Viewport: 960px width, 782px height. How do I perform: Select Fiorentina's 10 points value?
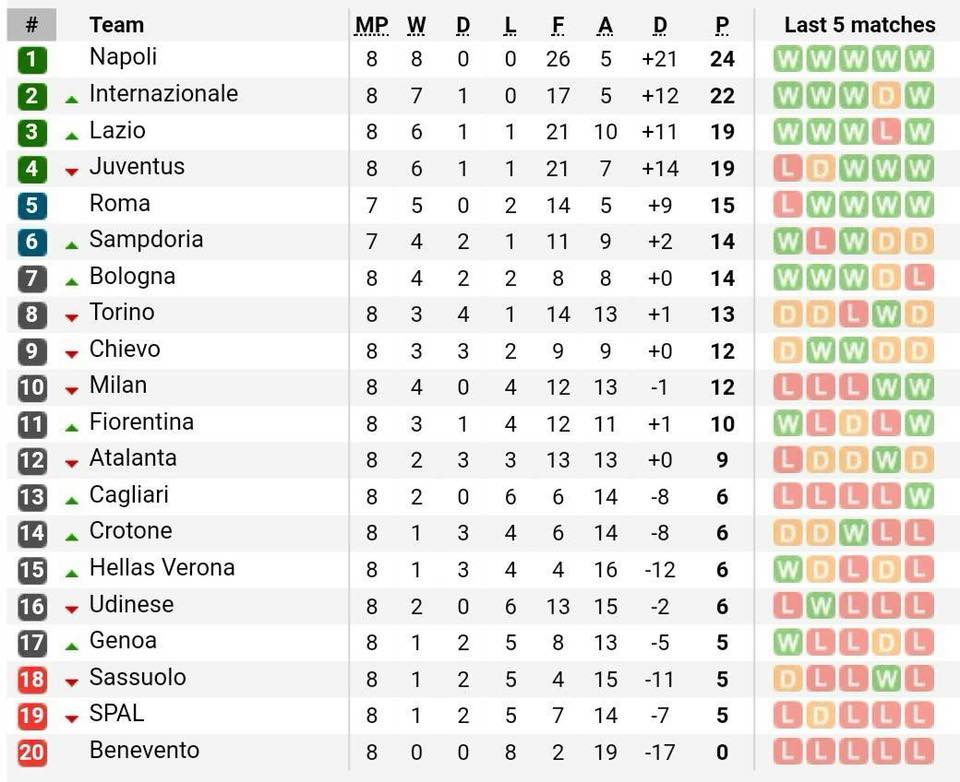(x=722, y=424)
